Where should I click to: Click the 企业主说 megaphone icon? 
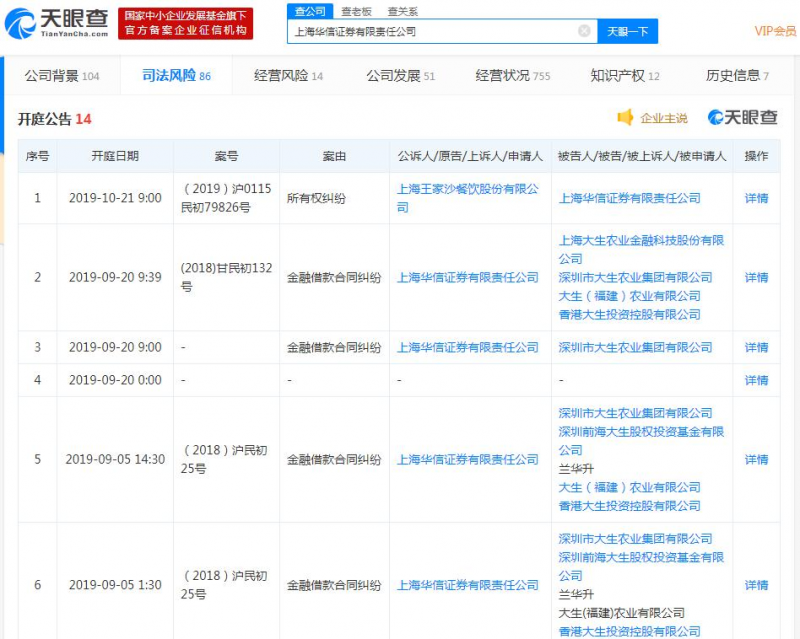tap(626, 118)
